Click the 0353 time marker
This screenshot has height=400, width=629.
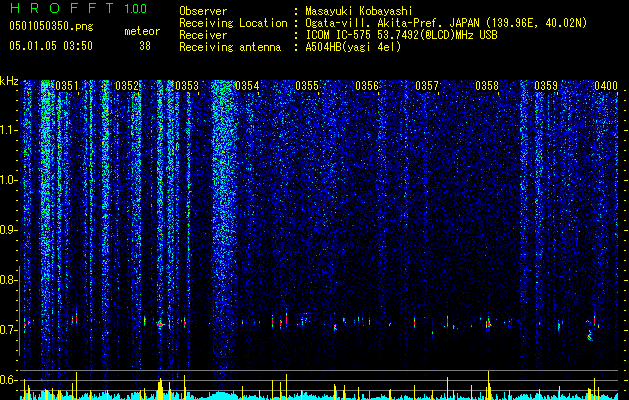pos(187,86)
